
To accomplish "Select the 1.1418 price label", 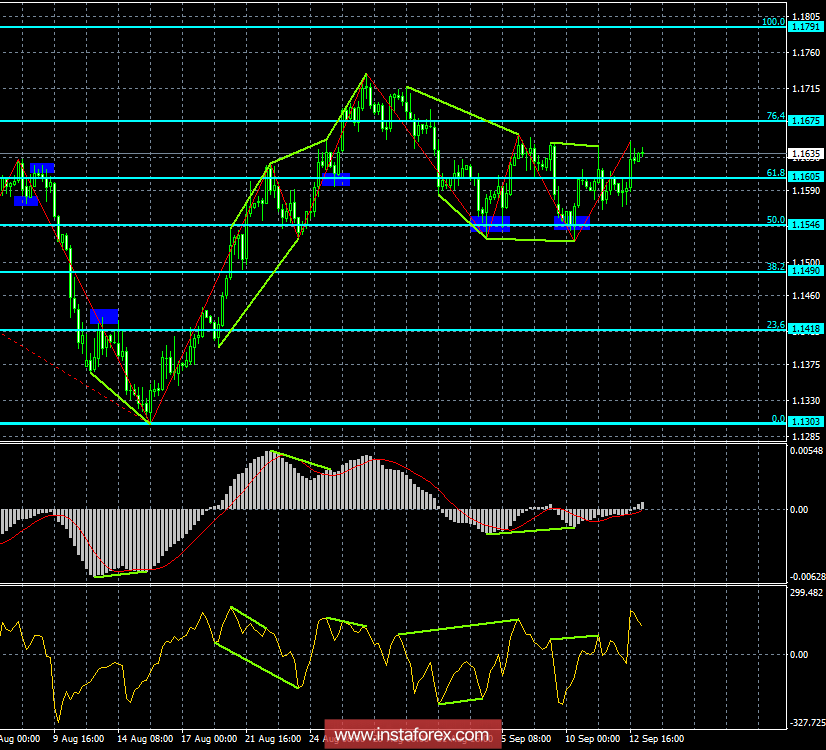I will pyautogui.click(x=805, y=330).
